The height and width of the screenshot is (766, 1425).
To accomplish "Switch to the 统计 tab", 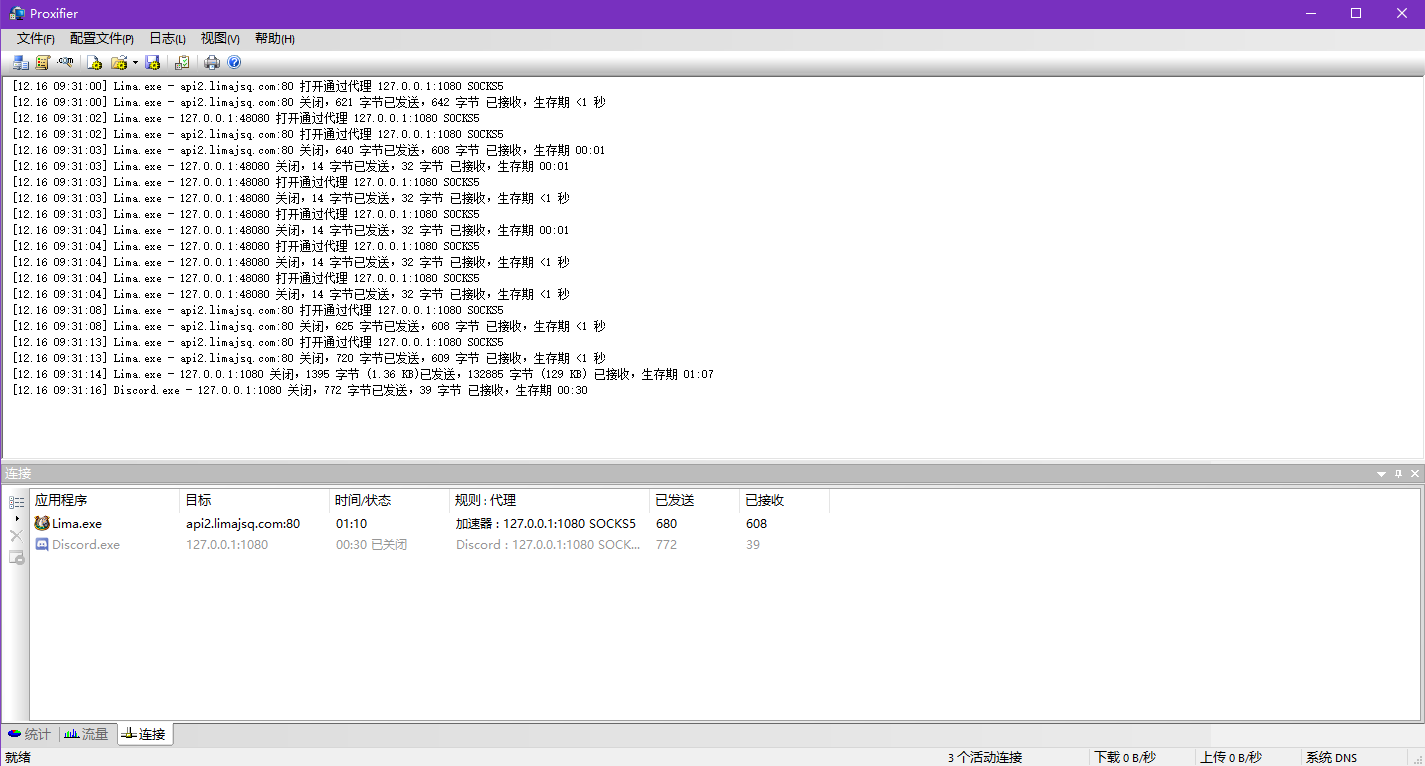I will pos(29,734).
